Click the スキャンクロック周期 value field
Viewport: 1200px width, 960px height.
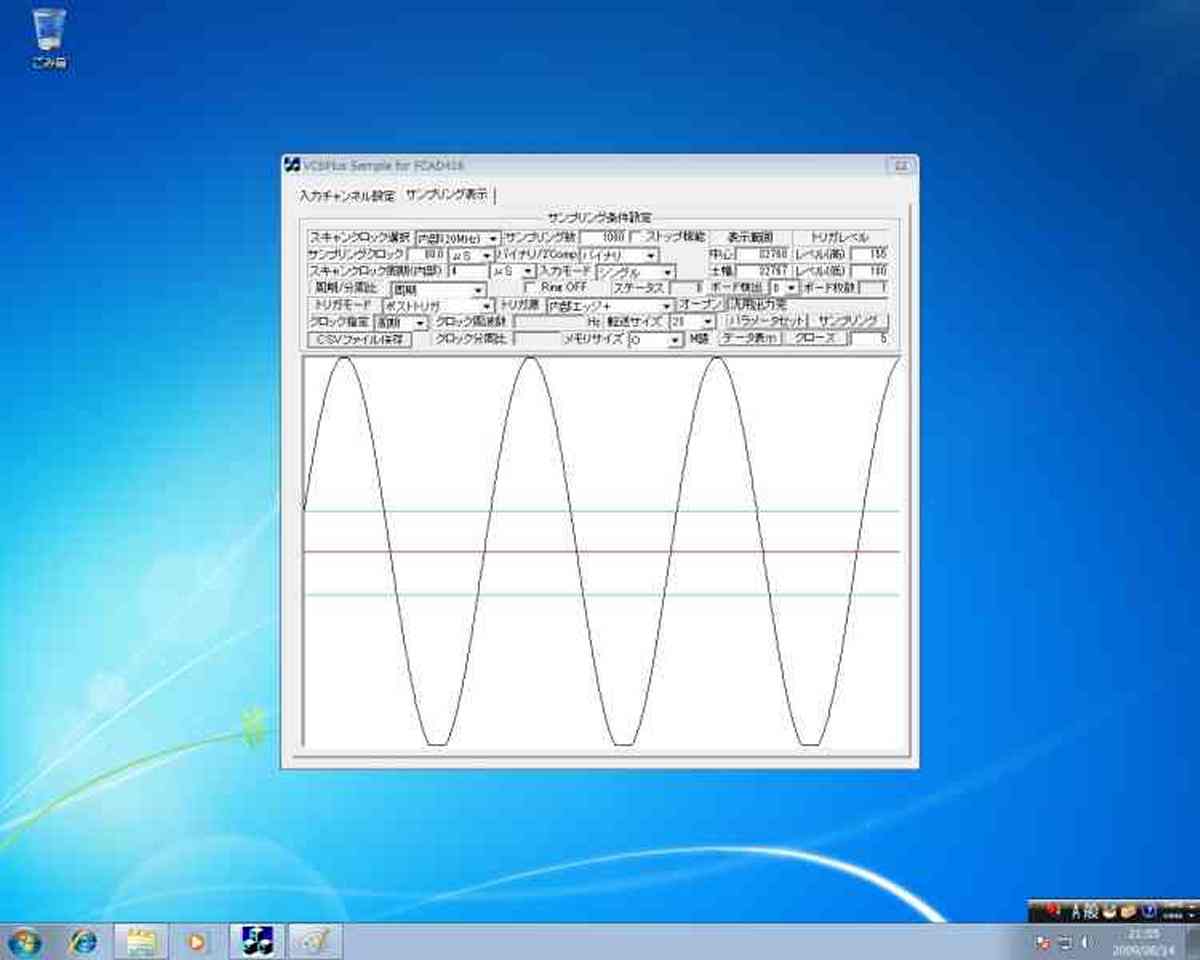tap(468, 271)
